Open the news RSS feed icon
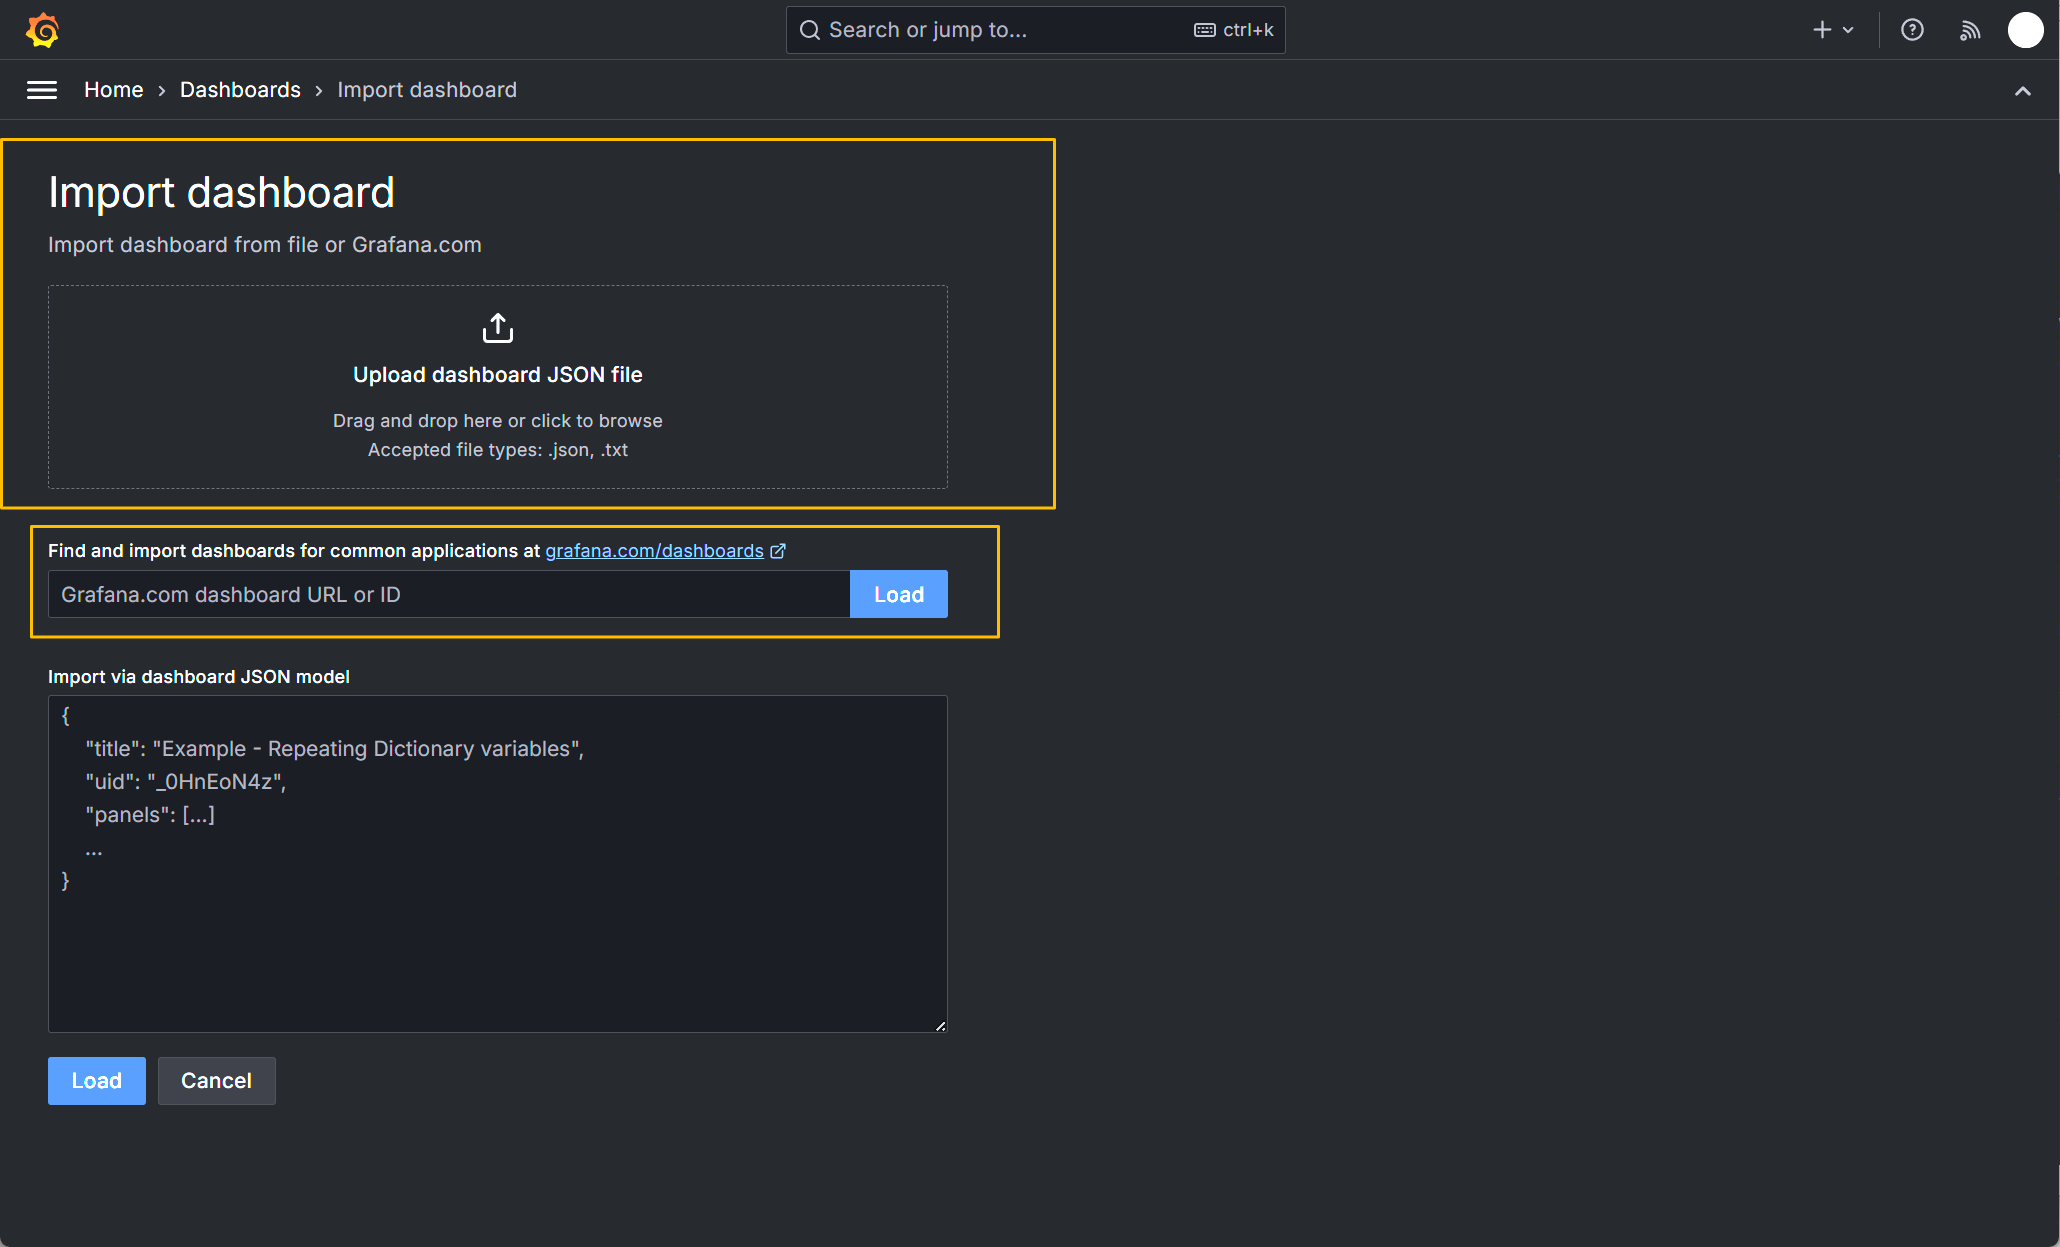 [1970, 30]
